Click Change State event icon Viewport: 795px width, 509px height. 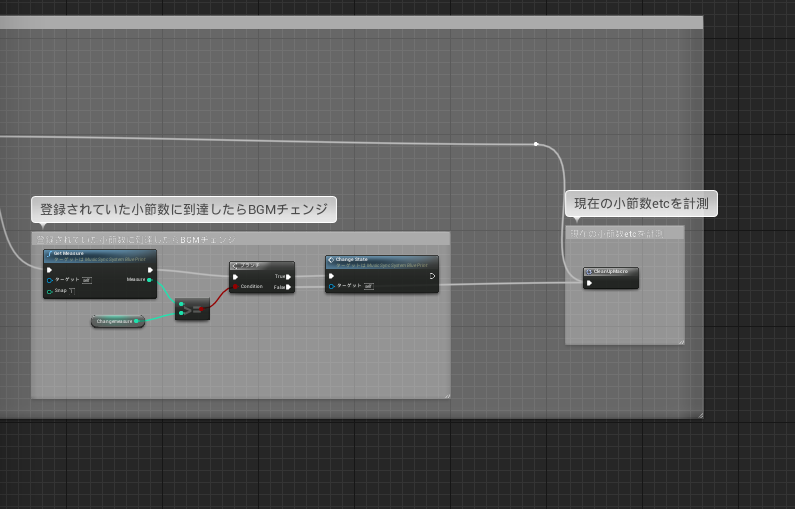(x=331, y=260)
